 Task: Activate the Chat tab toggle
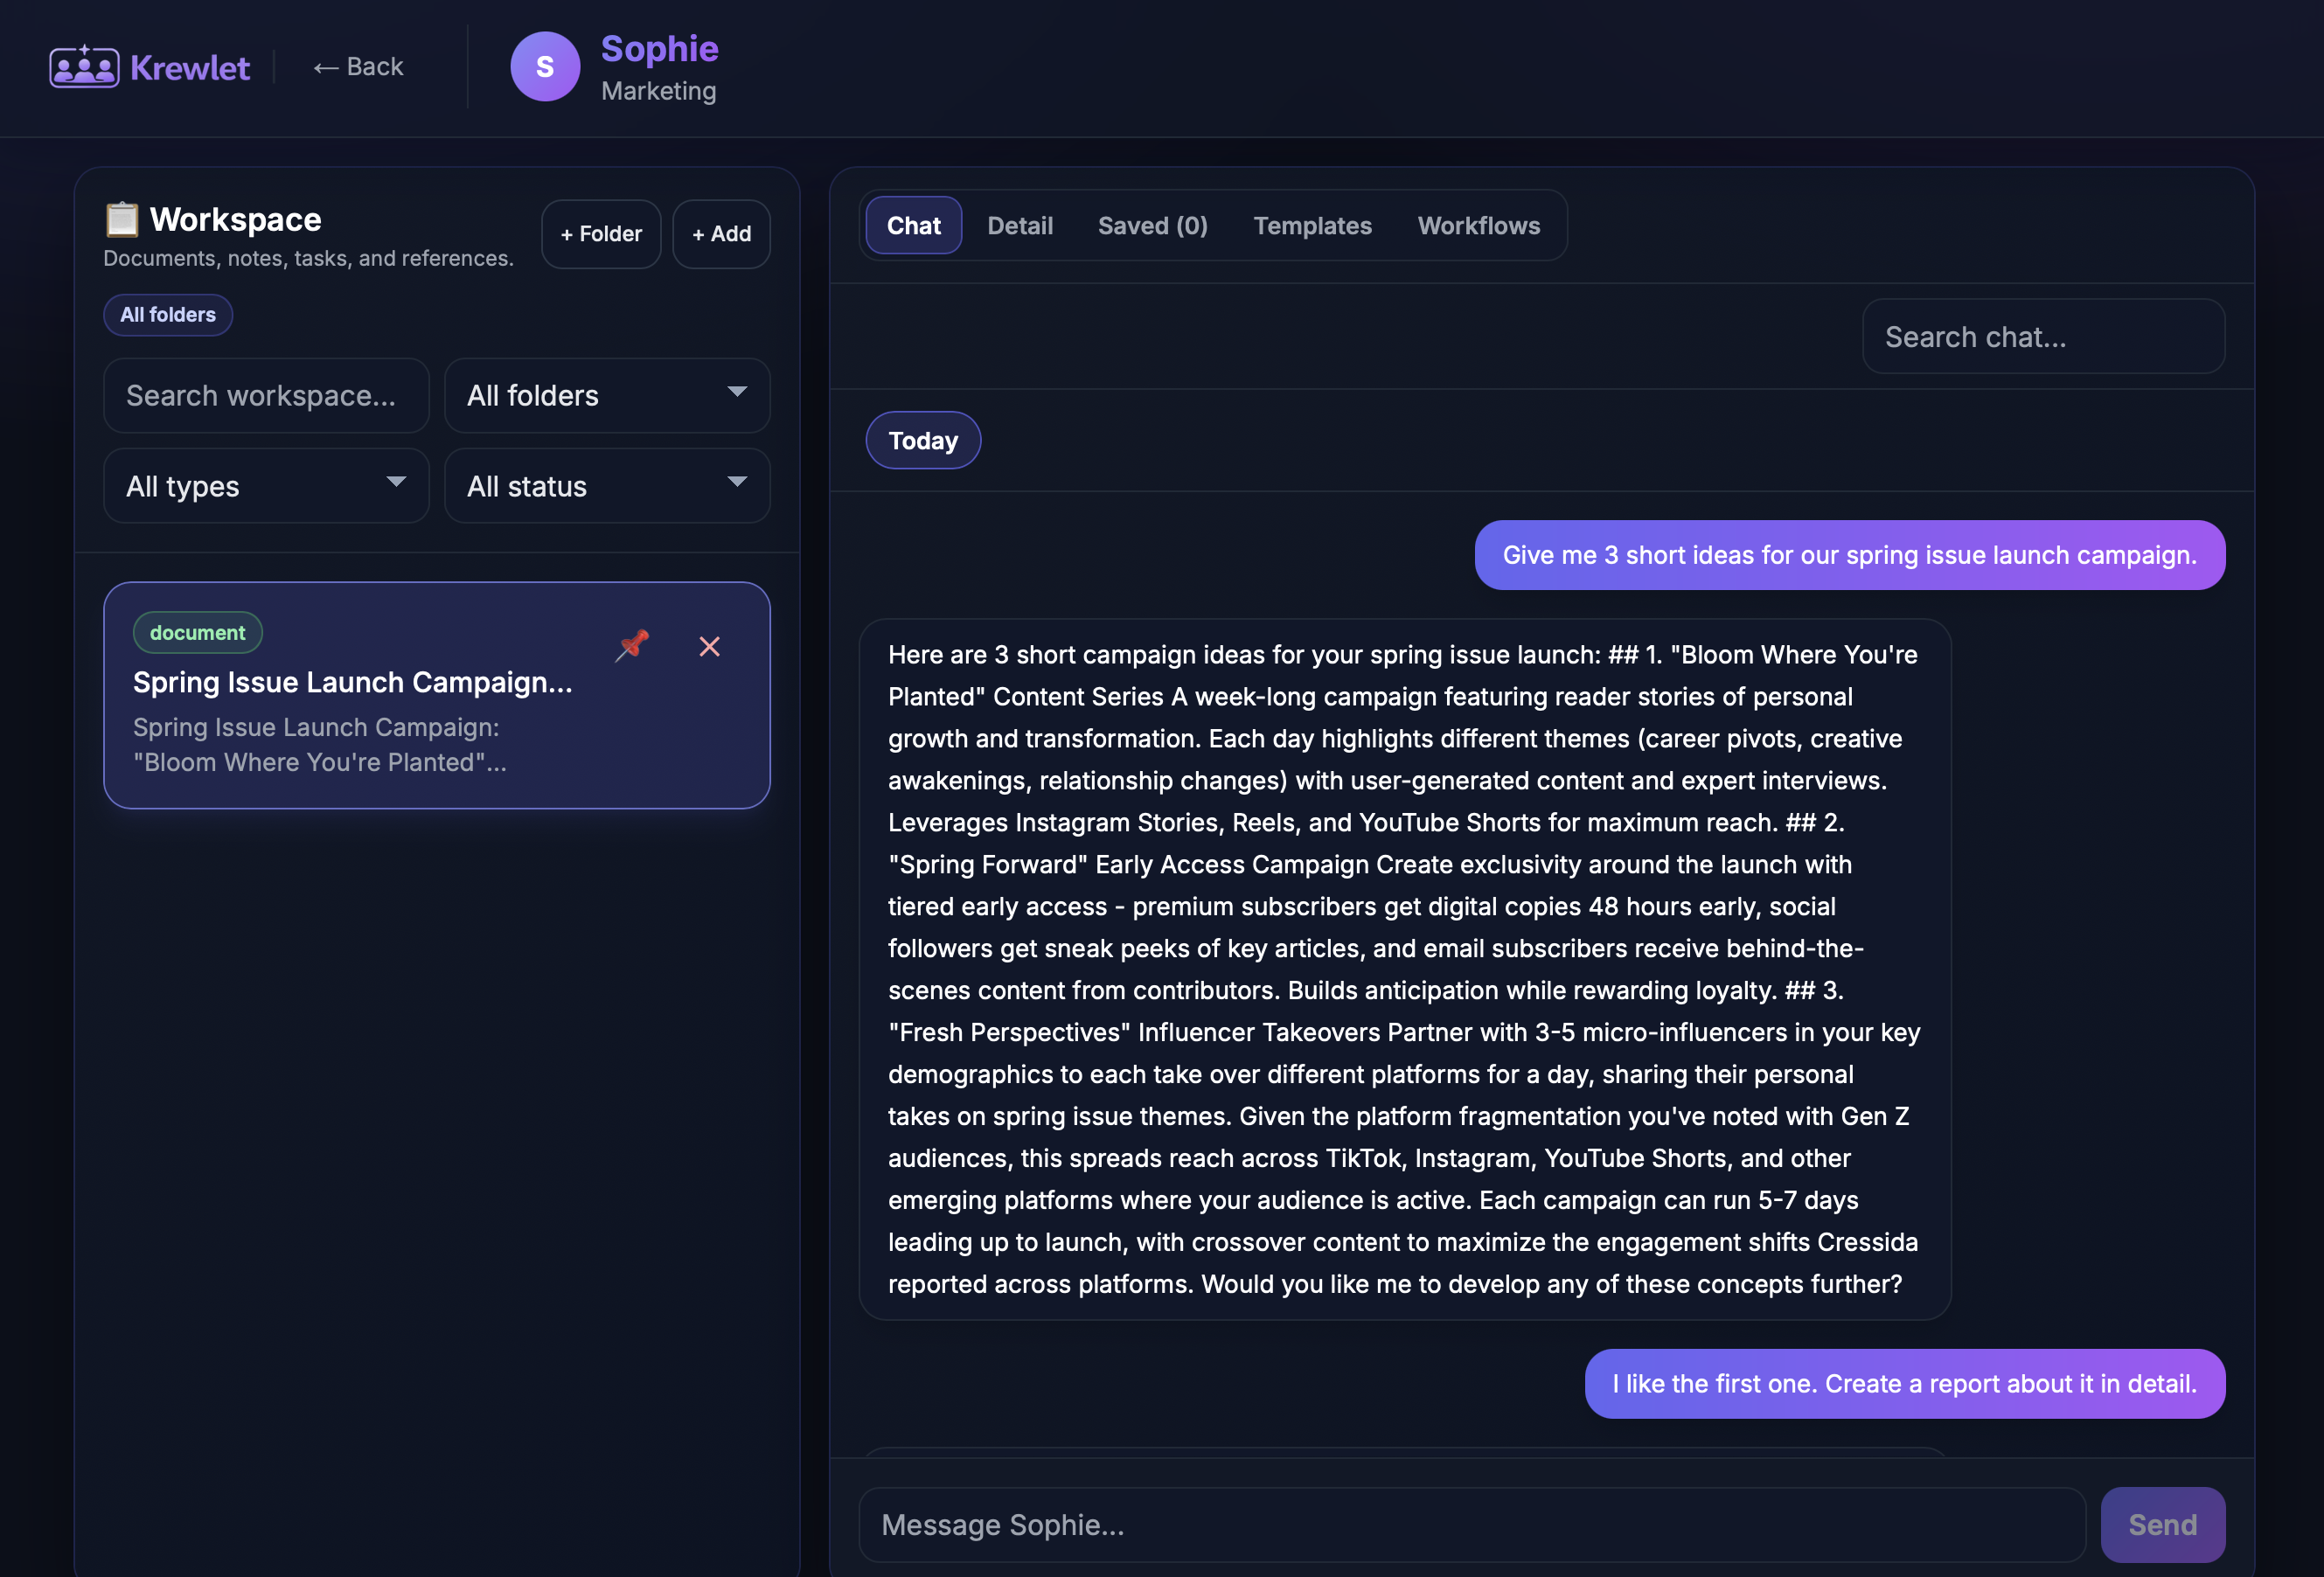pos(912,225)
